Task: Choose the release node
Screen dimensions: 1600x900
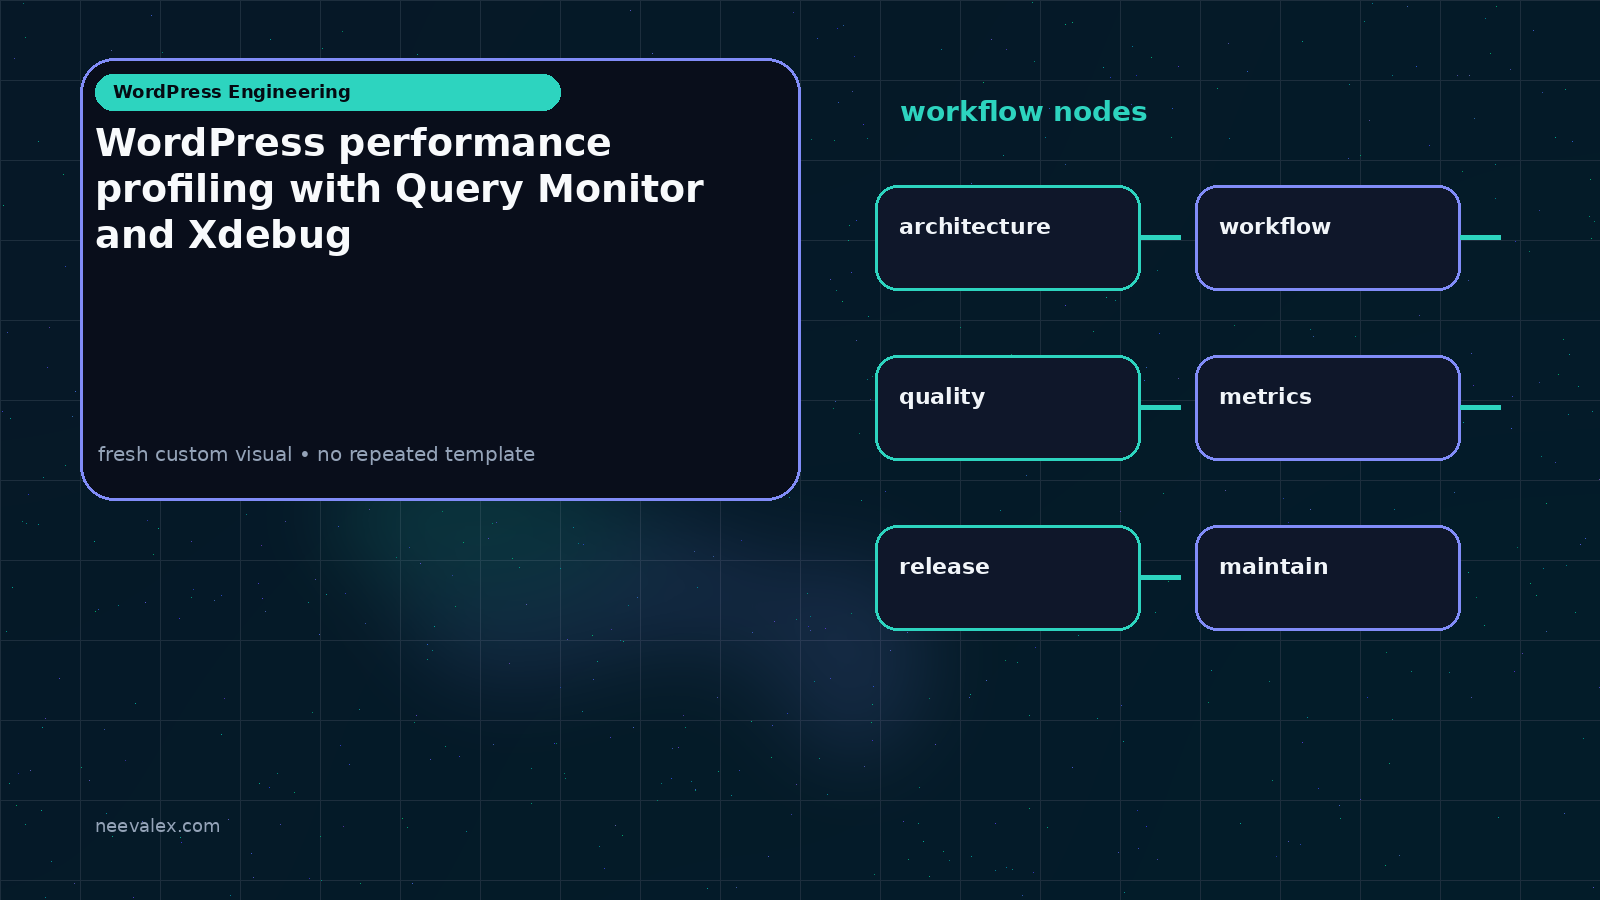Action: click(1008, 578)
